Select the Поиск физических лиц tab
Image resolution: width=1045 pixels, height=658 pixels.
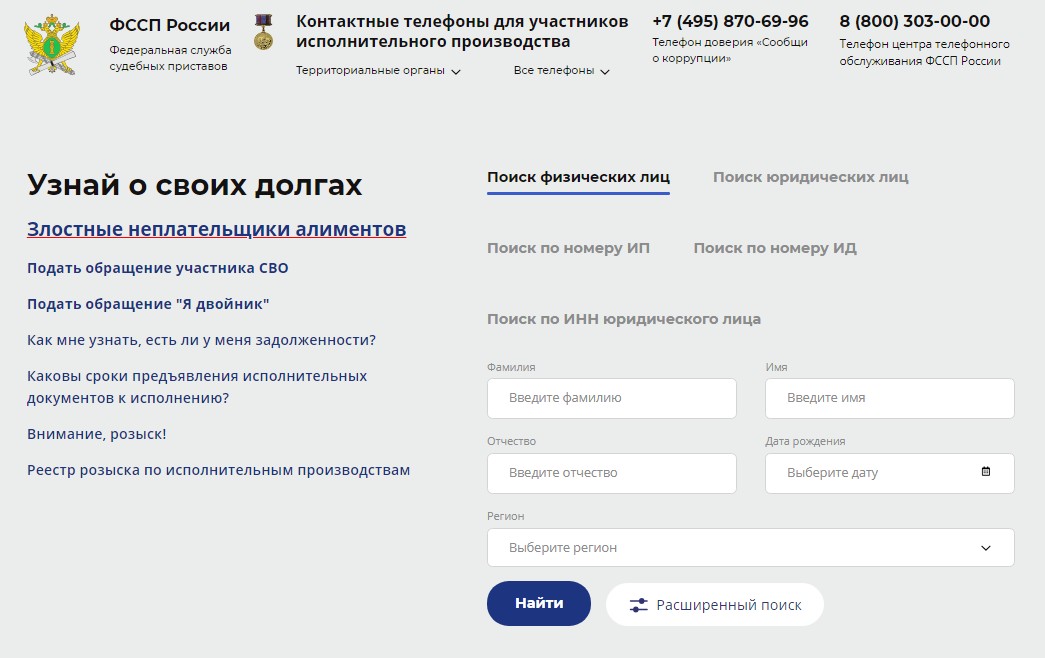point(578,177)
